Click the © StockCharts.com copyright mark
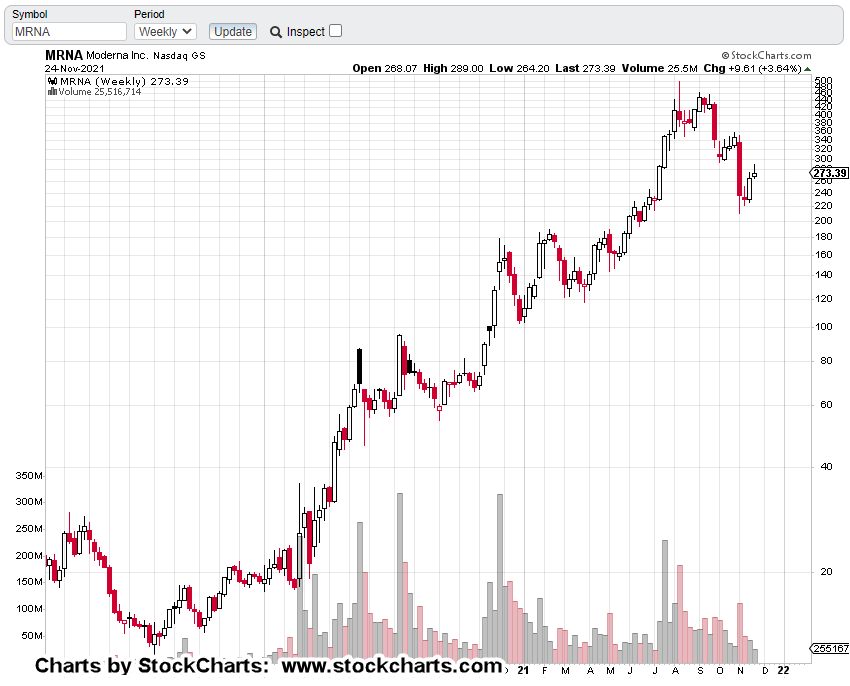Viewport: 850px width, 686px height. (766, 56)
